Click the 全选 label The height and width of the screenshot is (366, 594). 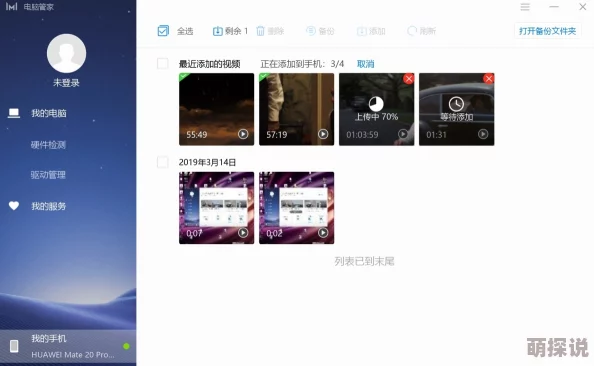point(185,31)
